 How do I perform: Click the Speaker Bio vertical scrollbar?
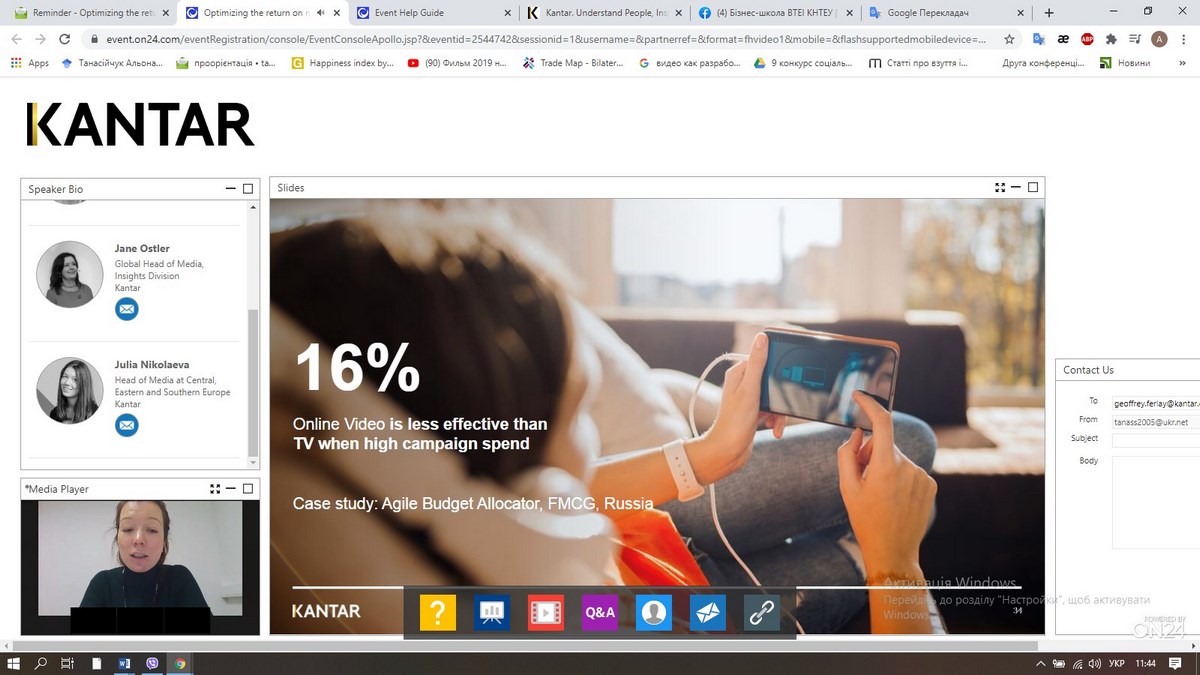252,380
